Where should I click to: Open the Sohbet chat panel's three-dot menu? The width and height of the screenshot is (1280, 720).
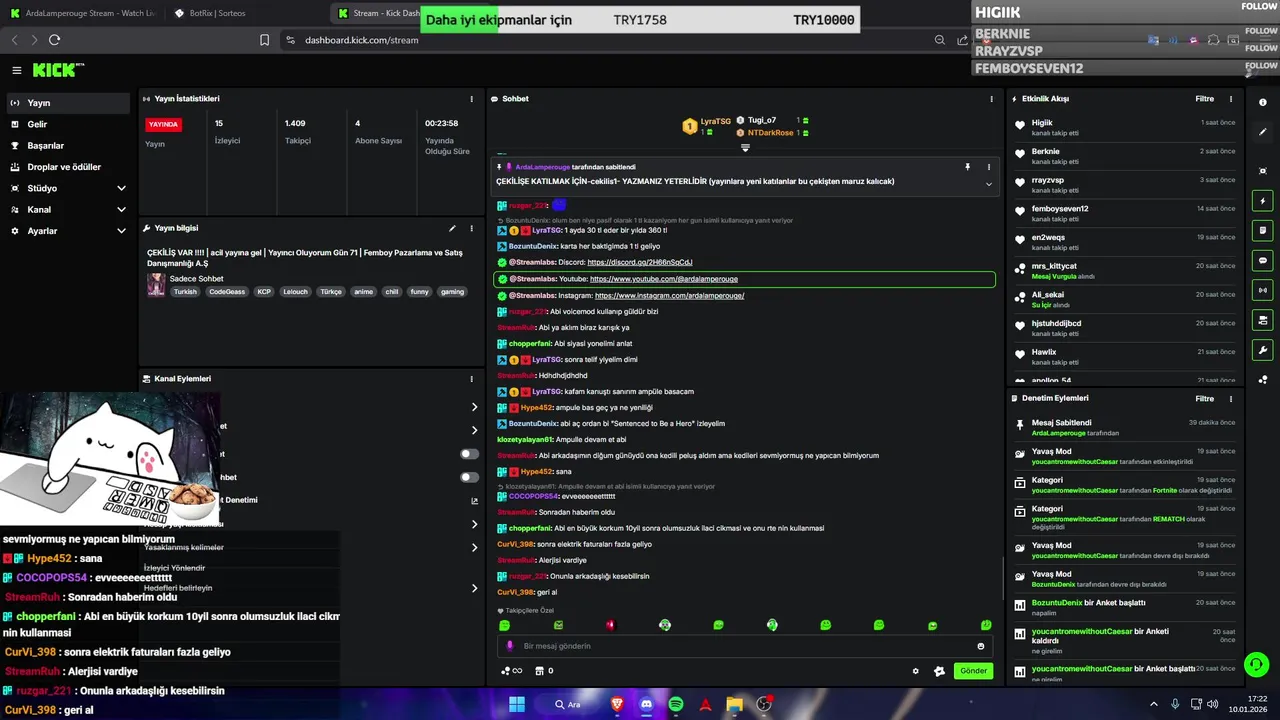[x=992, y=99]
